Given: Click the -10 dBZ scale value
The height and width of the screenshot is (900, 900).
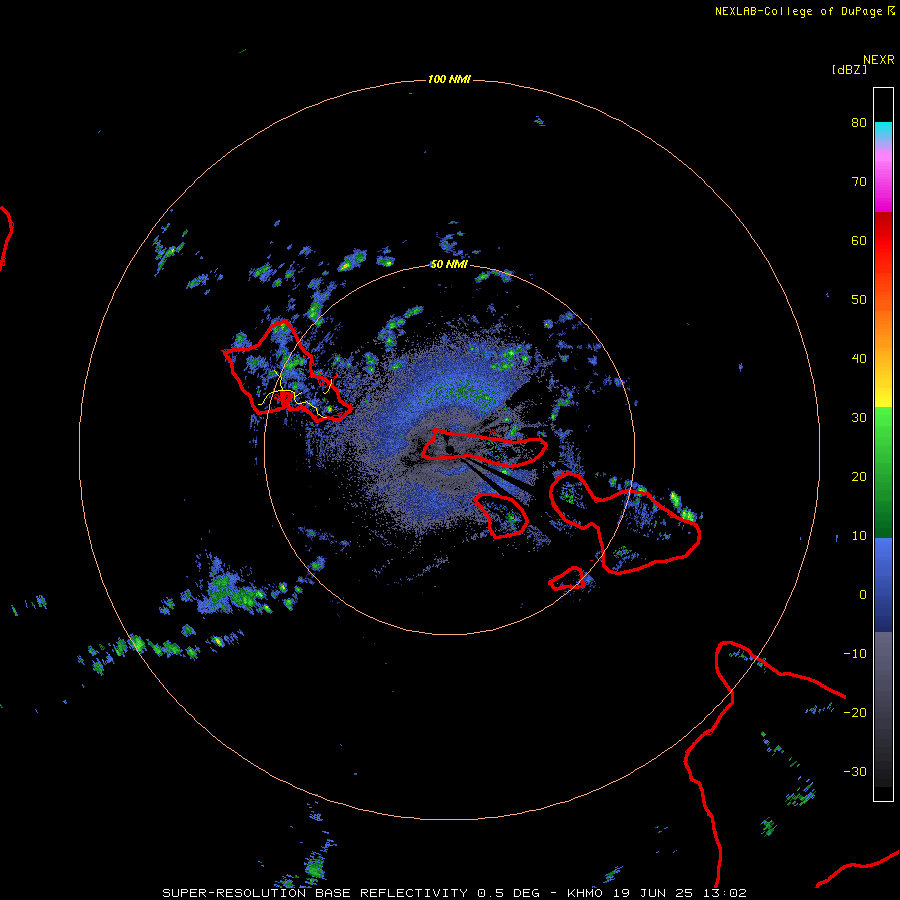Looking at the screenshot, I should point(855,654).
